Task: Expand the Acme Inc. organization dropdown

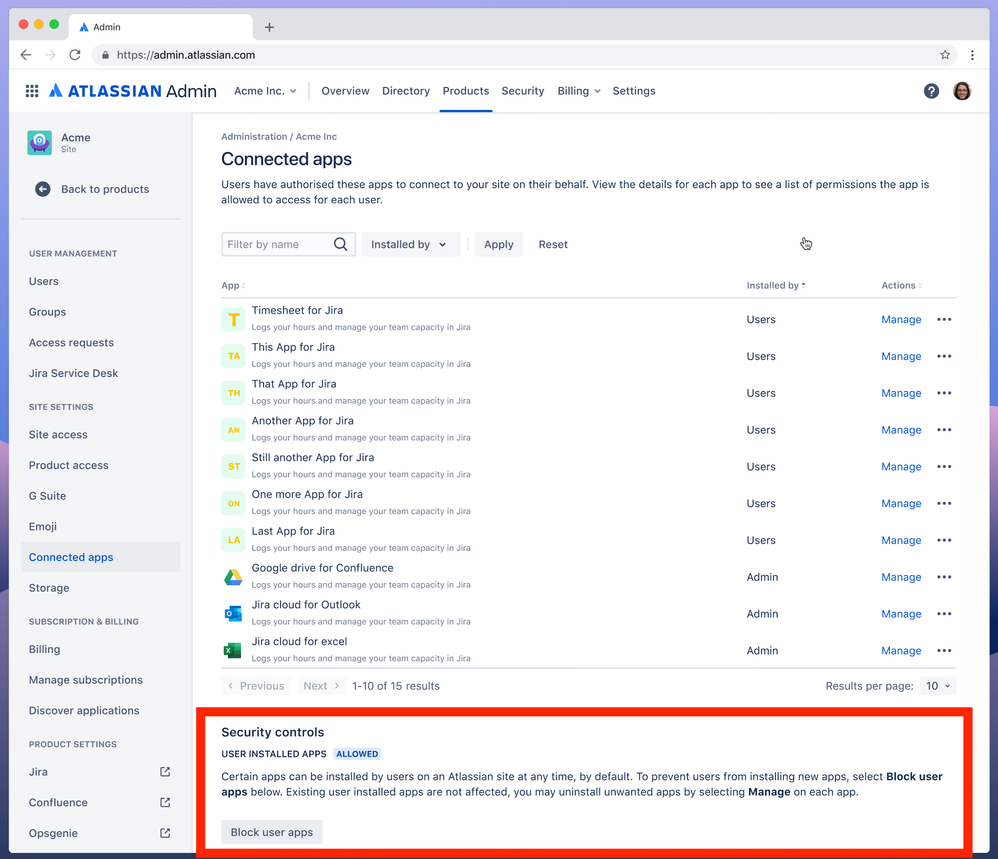Action: click(x=264, y=90)
